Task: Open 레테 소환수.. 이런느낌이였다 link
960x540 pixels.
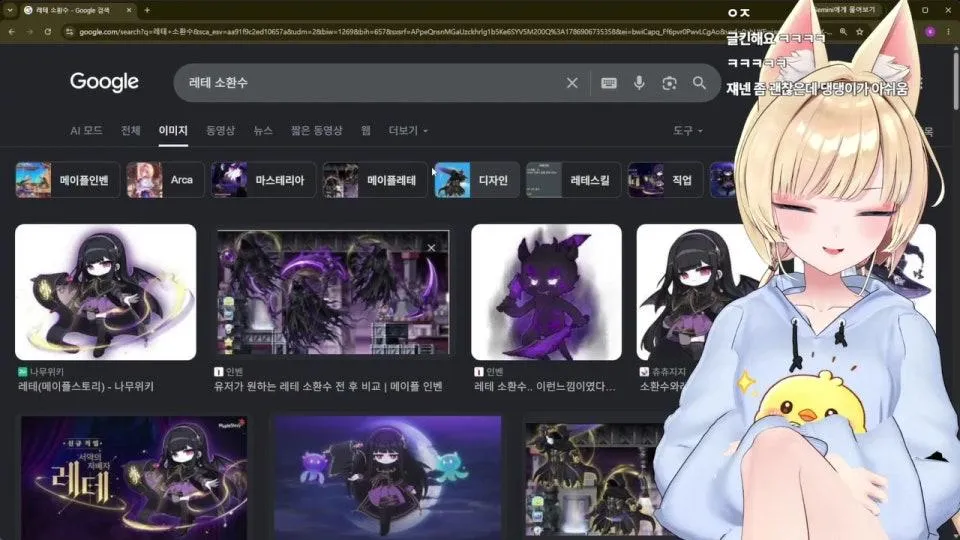Action: click(x=545, y=387)
